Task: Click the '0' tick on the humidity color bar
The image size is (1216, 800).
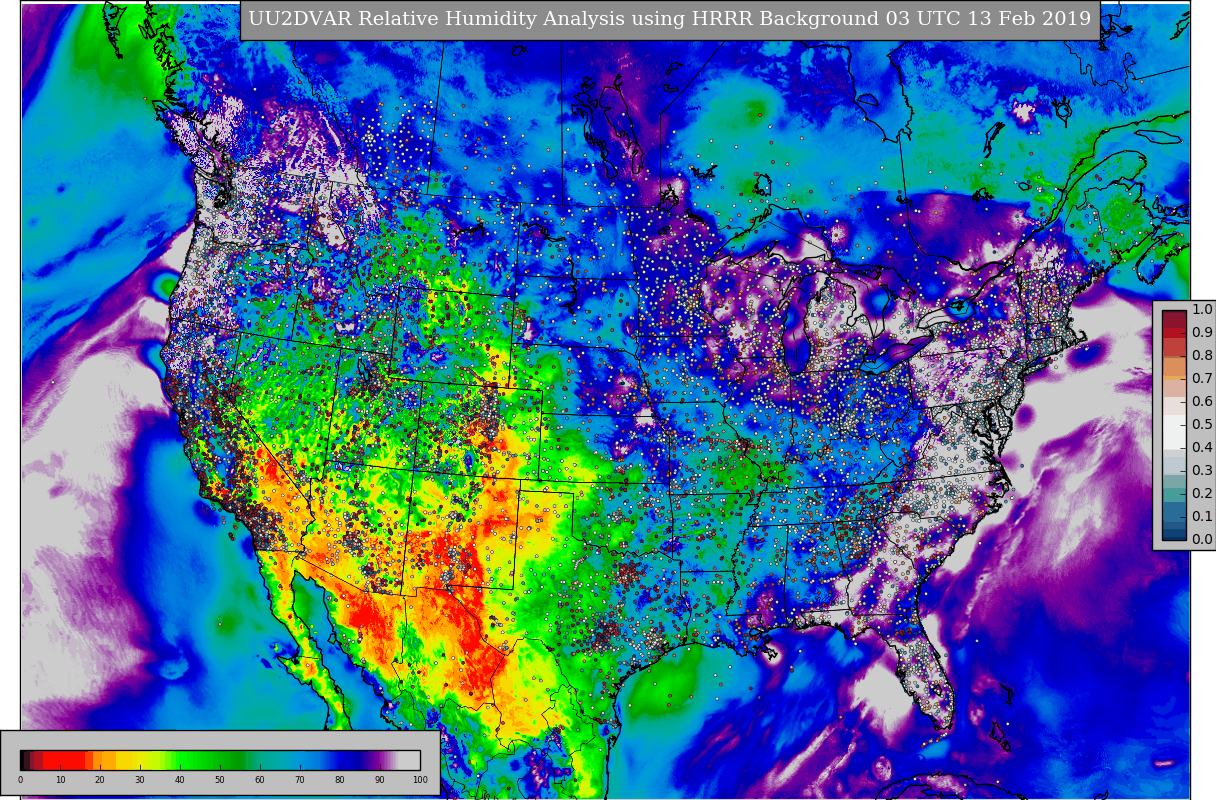Action: click(x=20, y=780)
